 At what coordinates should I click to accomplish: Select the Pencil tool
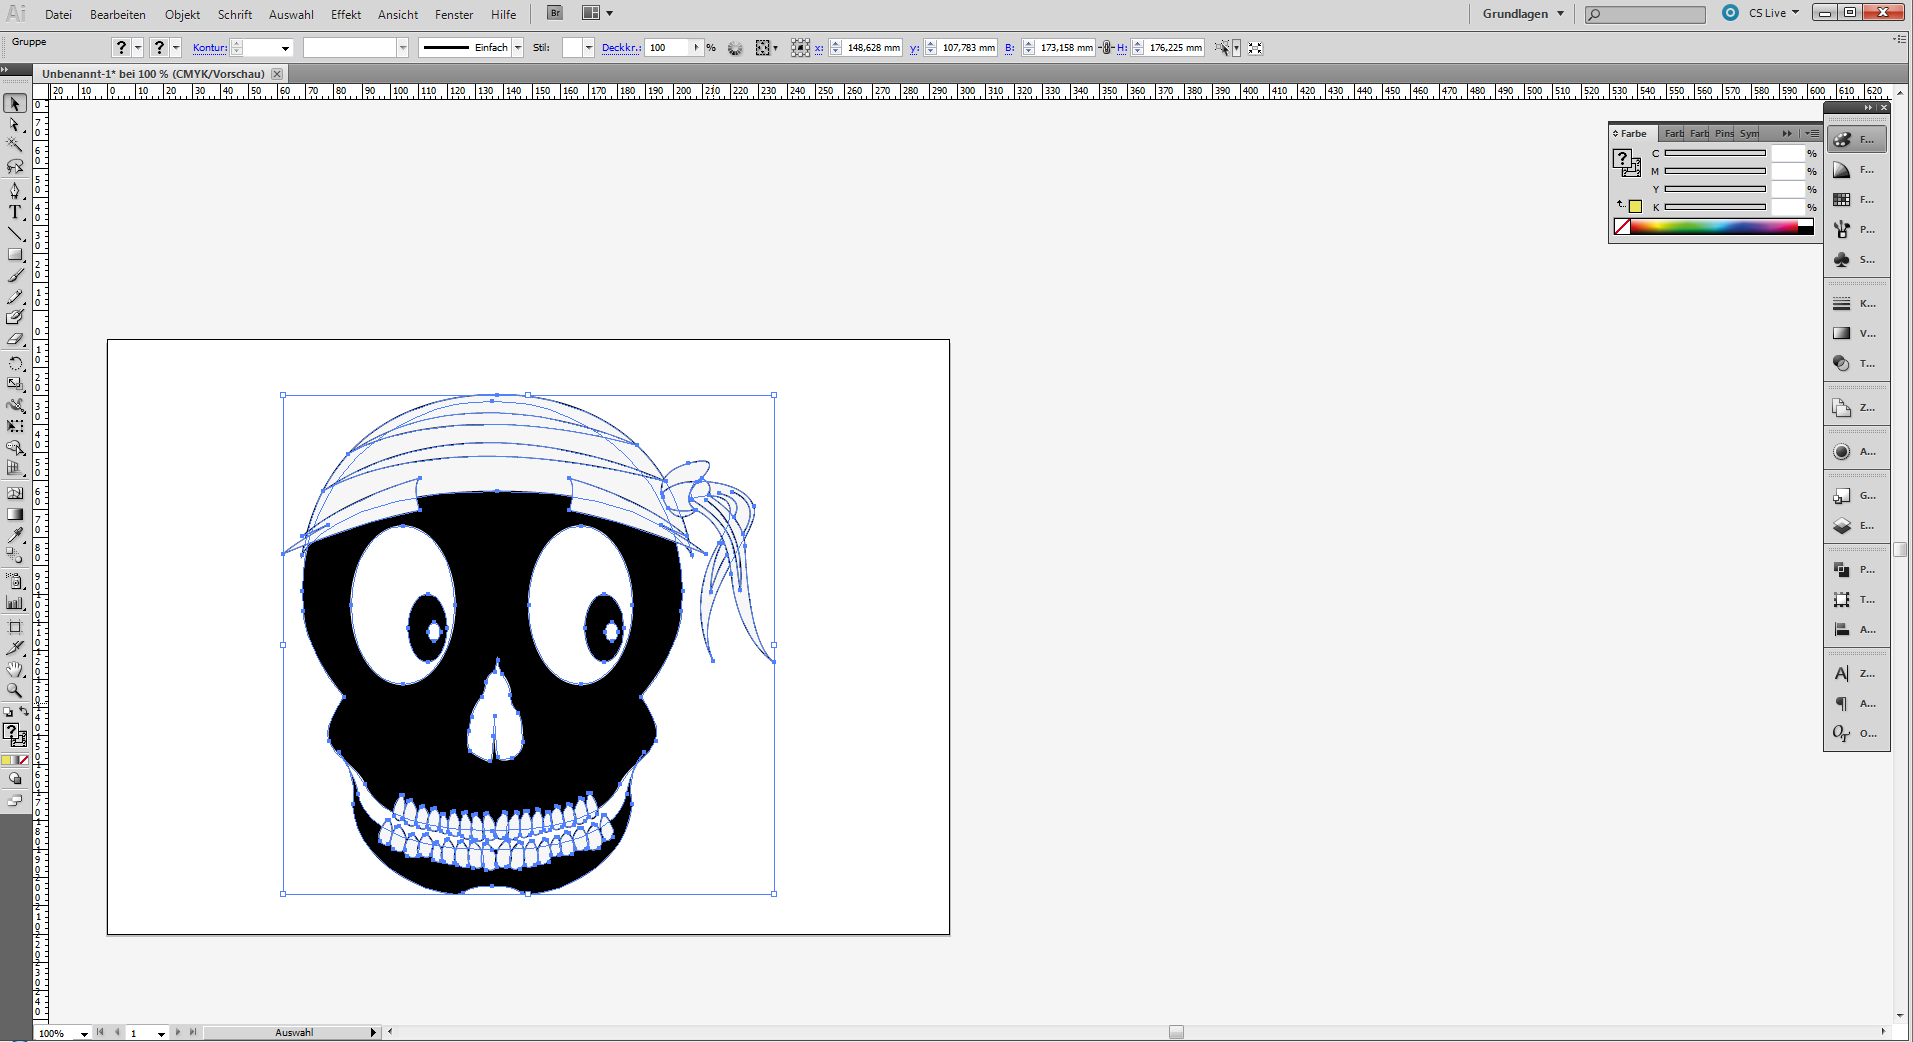pos(15,297)
